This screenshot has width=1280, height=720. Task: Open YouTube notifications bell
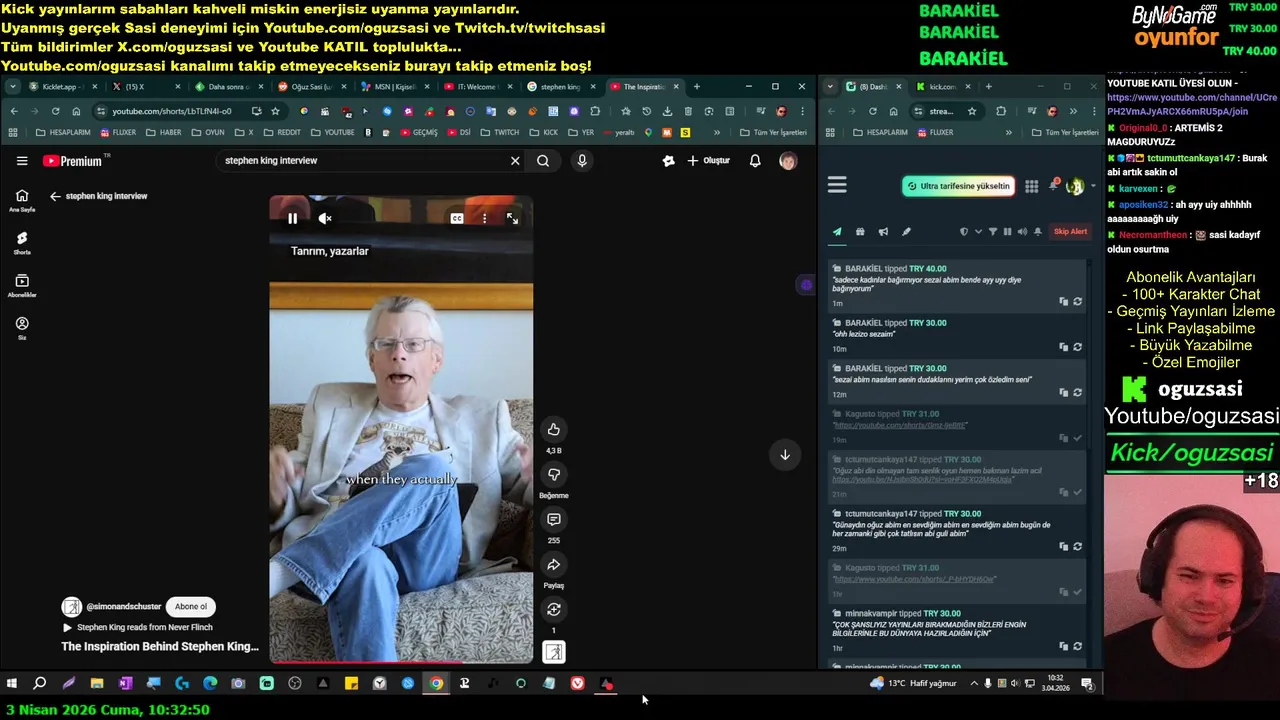(x=755, y=160)
